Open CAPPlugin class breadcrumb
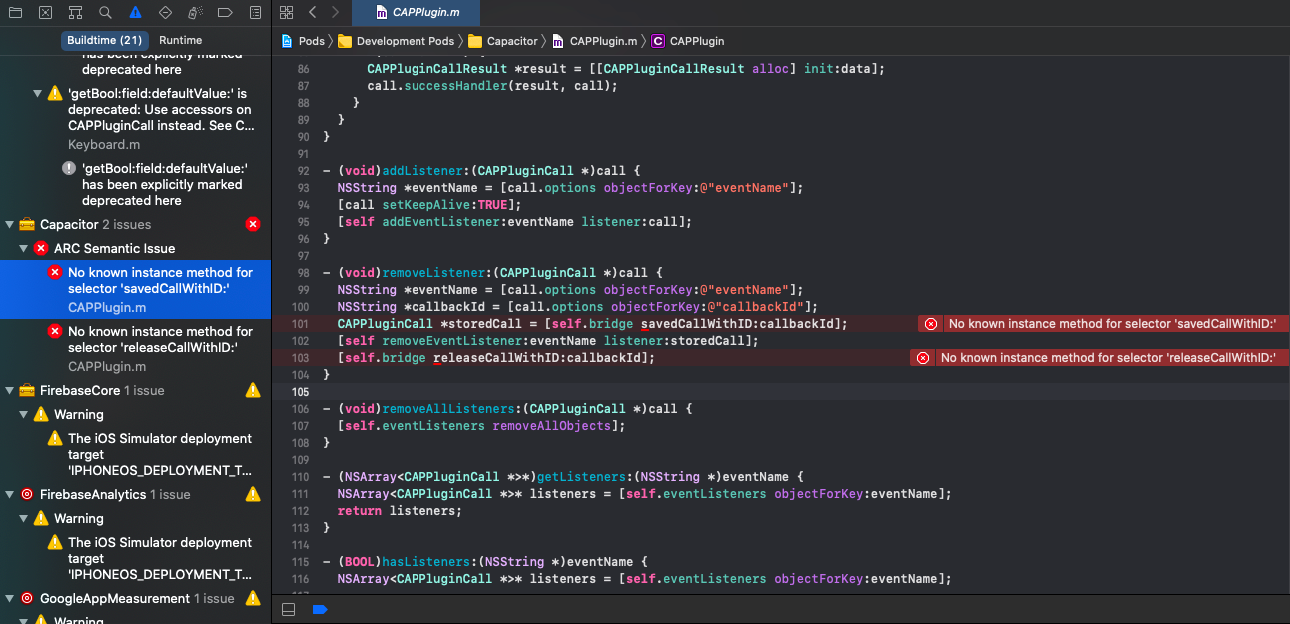1290x624 pixels. click(688, 41)
